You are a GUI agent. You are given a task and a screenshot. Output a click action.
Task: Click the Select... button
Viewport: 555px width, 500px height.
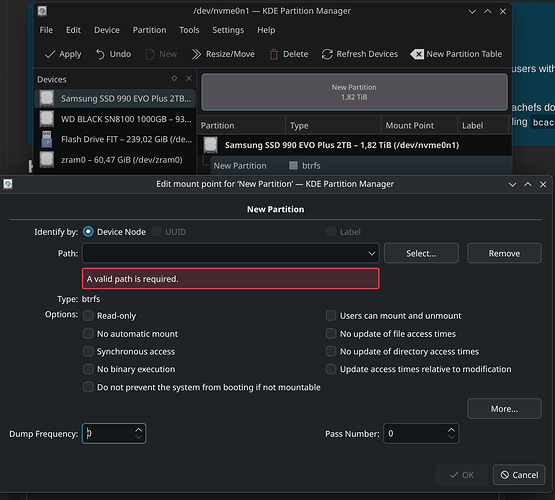[421, 253]
